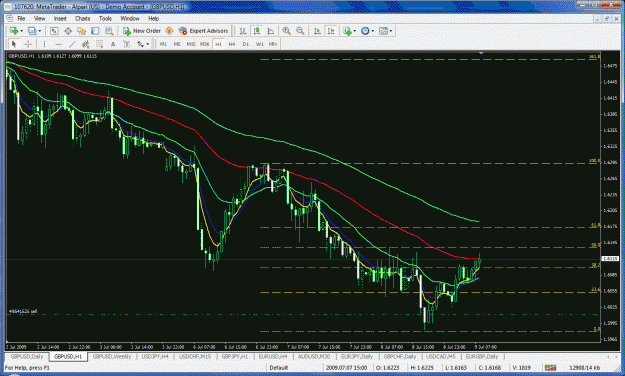625x376 pixels.
Task: Set timeframe to M30
Action: pos(204,44)
